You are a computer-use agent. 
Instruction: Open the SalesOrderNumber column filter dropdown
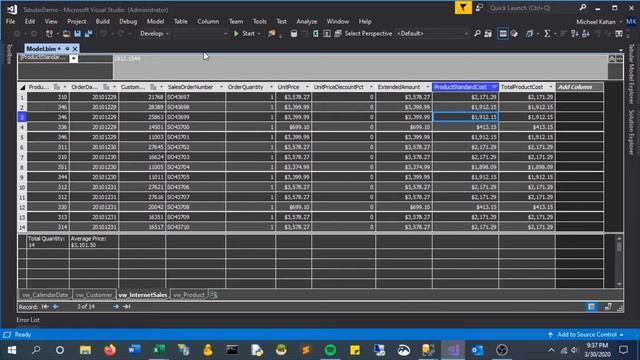tap(221, 87)
